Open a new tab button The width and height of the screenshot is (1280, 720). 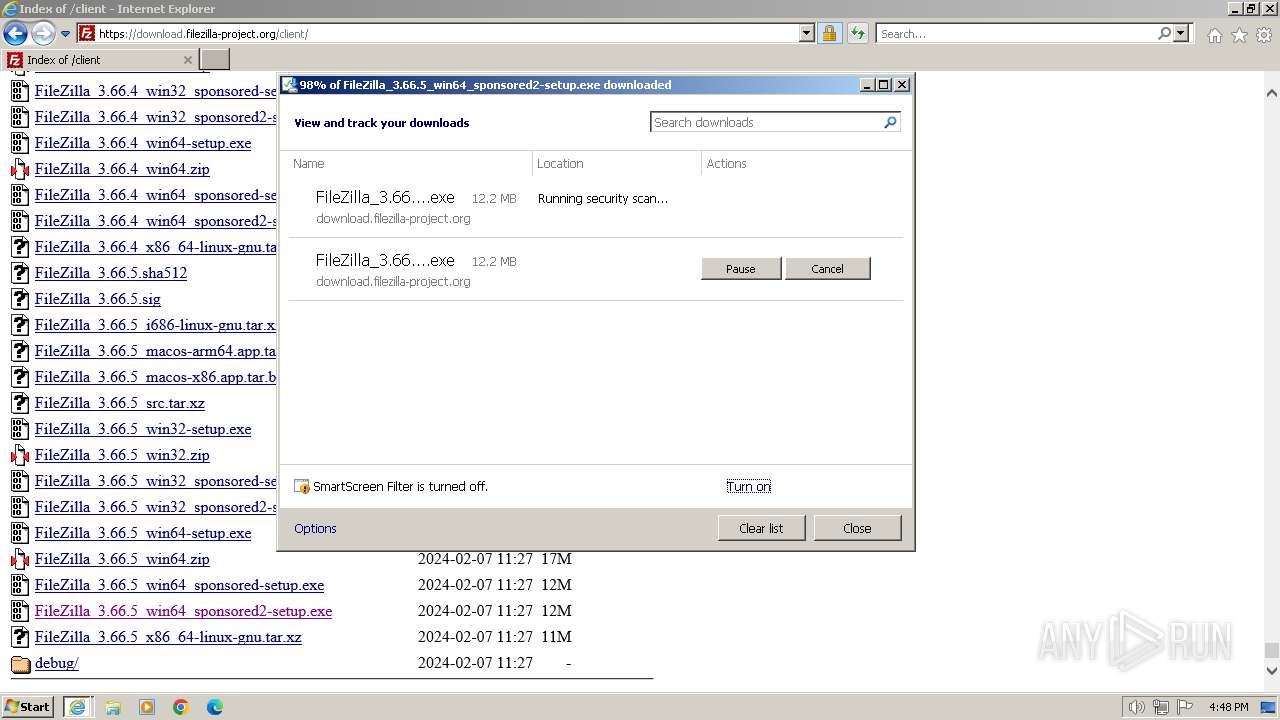pyautogui.click(x=215, y=60)
